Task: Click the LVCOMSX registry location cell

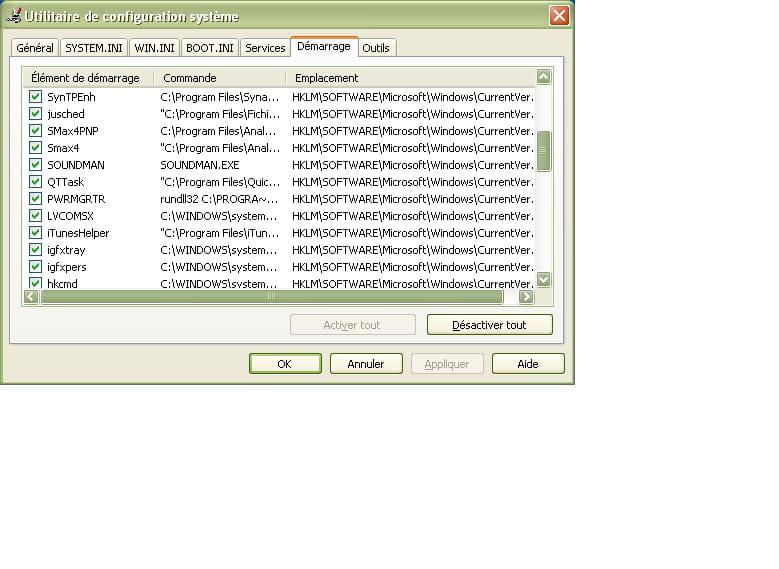Action: (413, 216)
